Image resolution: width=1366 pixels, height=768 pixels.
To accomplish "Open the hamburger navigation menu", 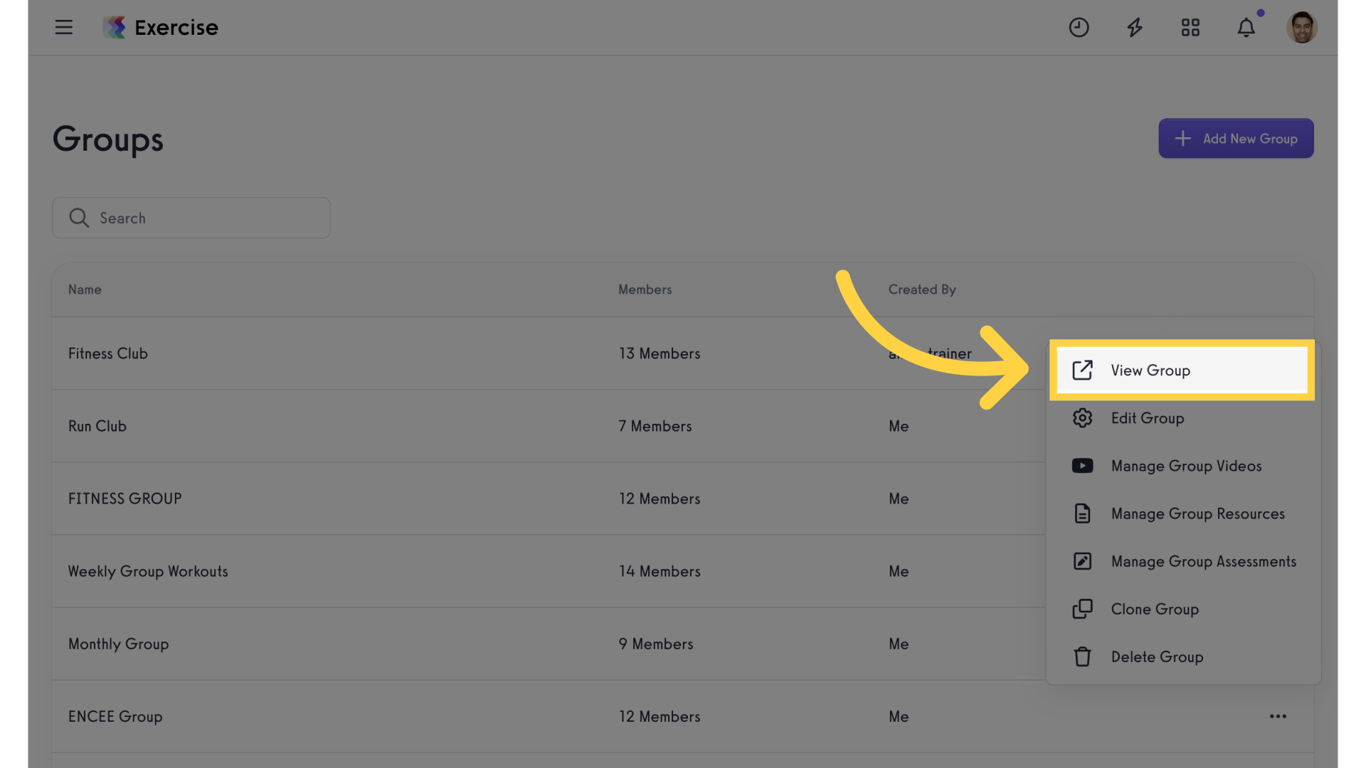I will [x=64, y=27].
